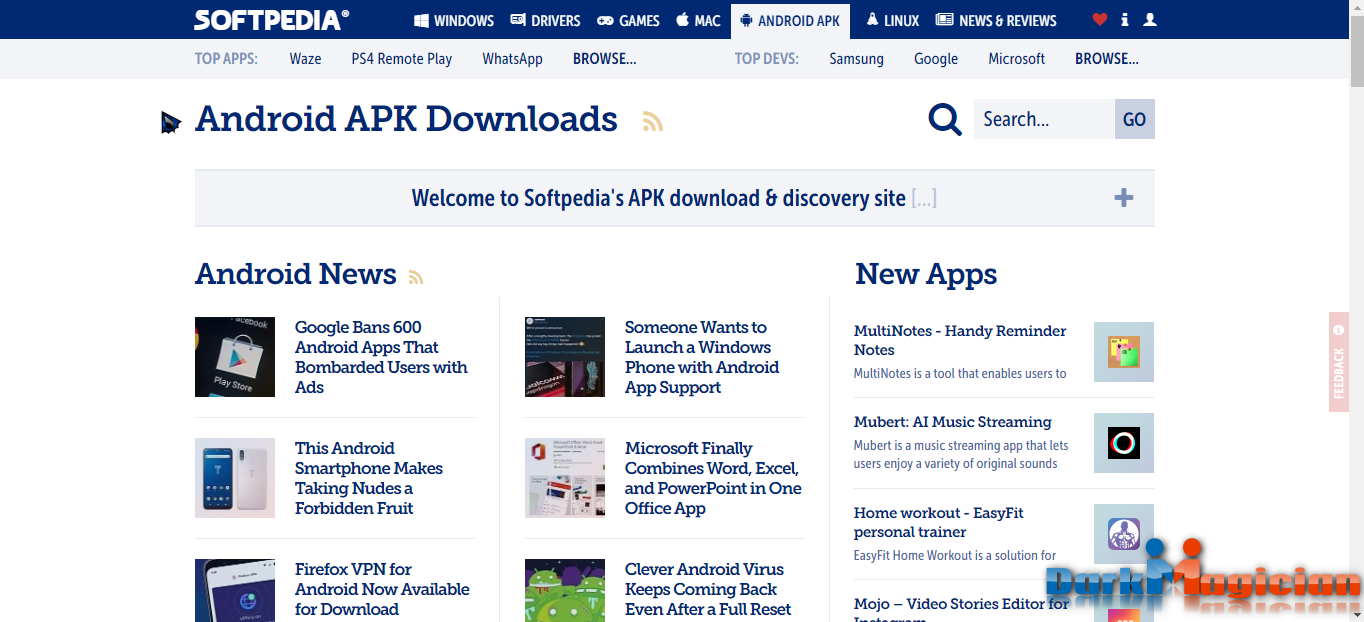Click the Softpedia logo
1364x622 pixels.
pos(272,20)
